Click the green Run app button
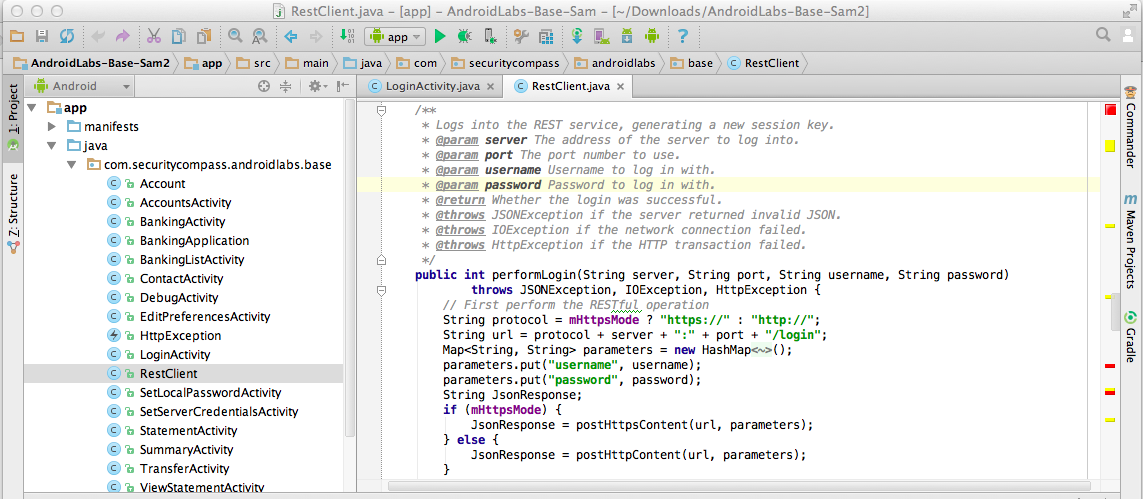Image resolution: width=1143 pixels, height=499 pixels. tap(440, 36)
